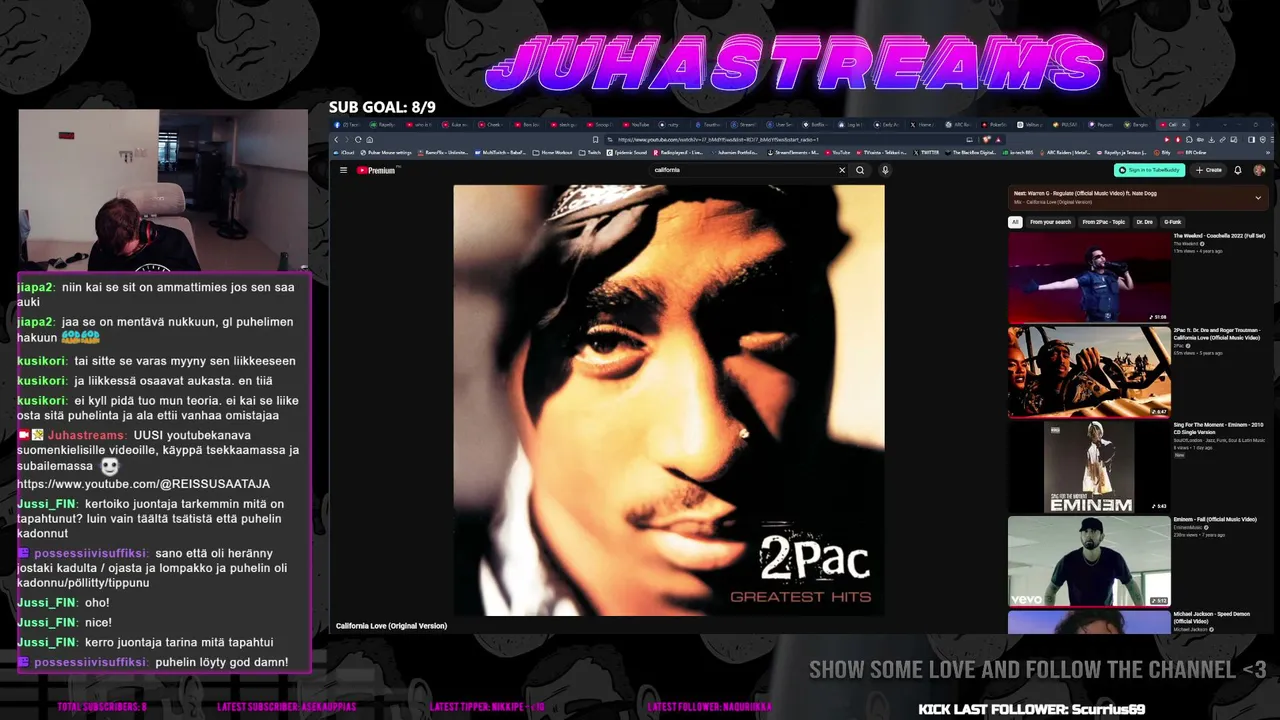Viewport: 1280px width, 720px height.
Task: Start voice search with the microphone
Action: tap(885, 170)
